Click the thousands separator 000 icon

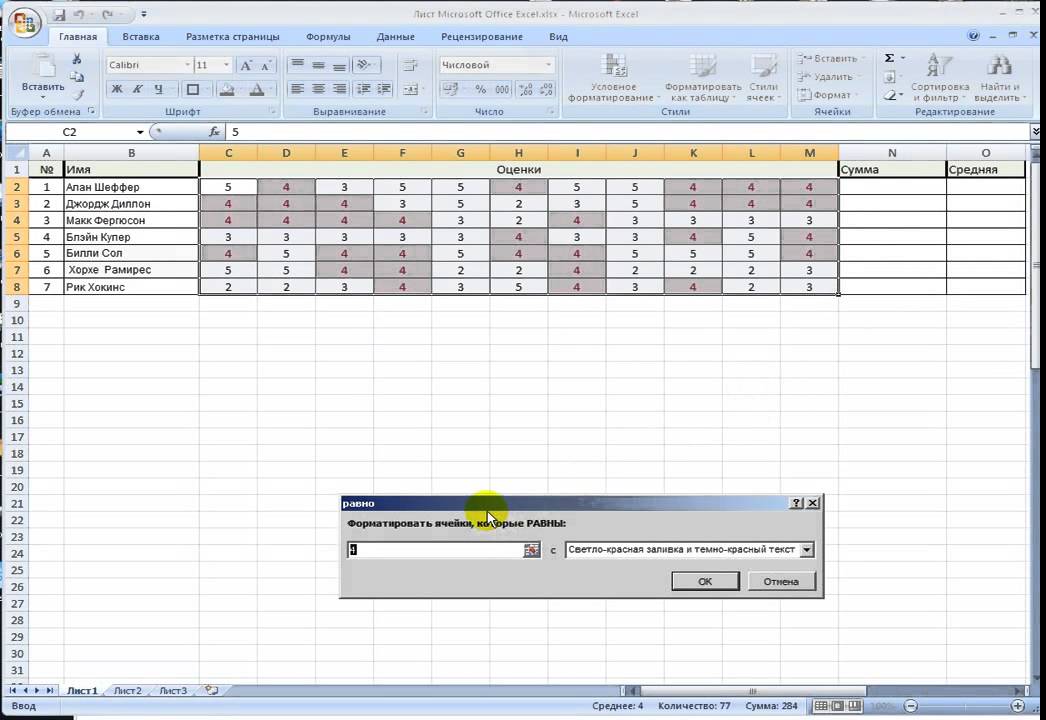tap(502, 89)
